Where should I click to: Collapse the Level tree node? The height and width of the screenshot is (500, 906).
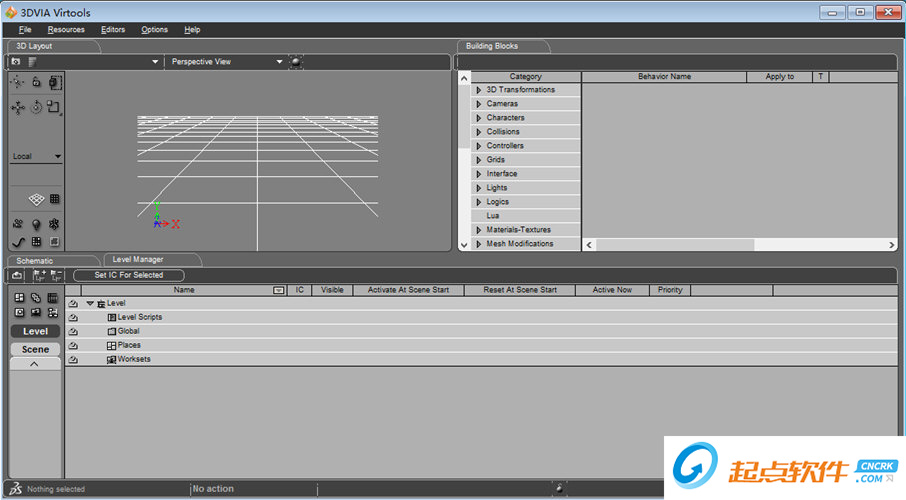pos(90,303)
